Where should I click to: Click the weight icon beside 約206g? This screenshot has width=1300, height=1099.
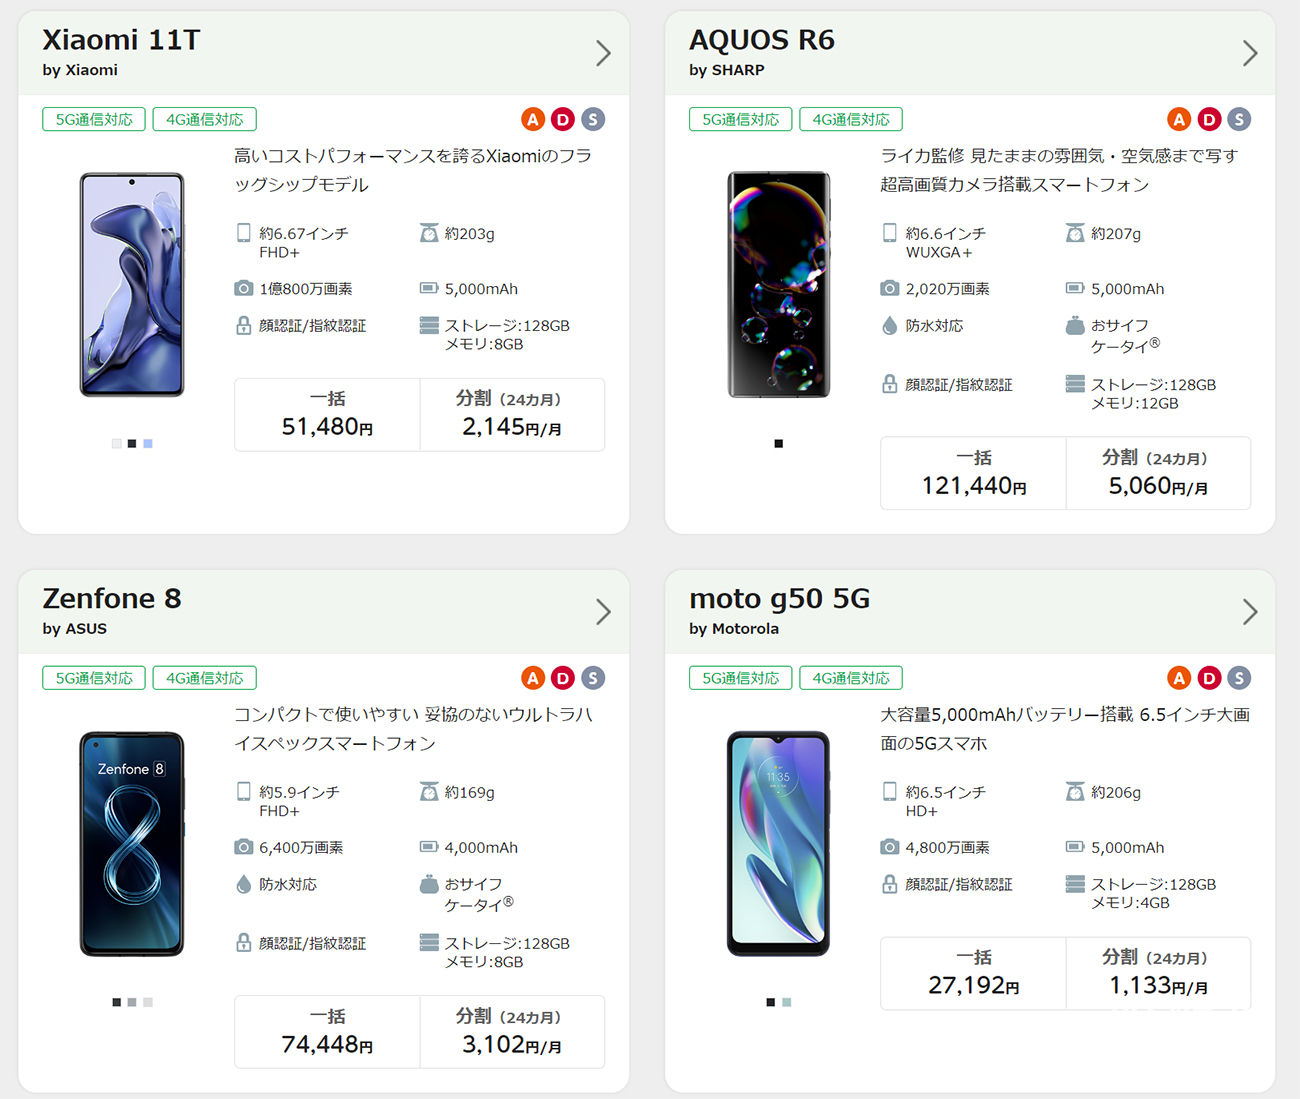[x=1075, y=792]
